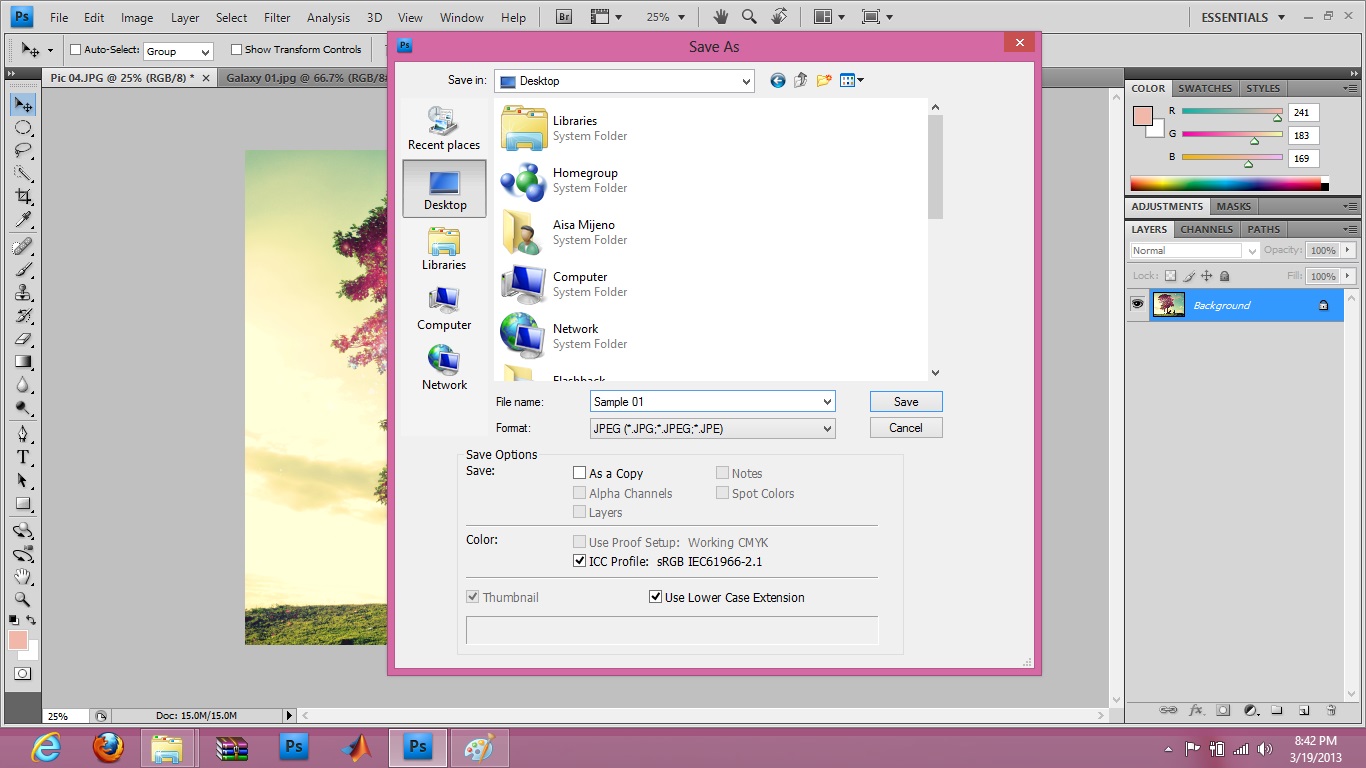Toggle the Lock transparent pixels button
Viewport: 1366px width, 768px height.
(x=1170, y=276)
